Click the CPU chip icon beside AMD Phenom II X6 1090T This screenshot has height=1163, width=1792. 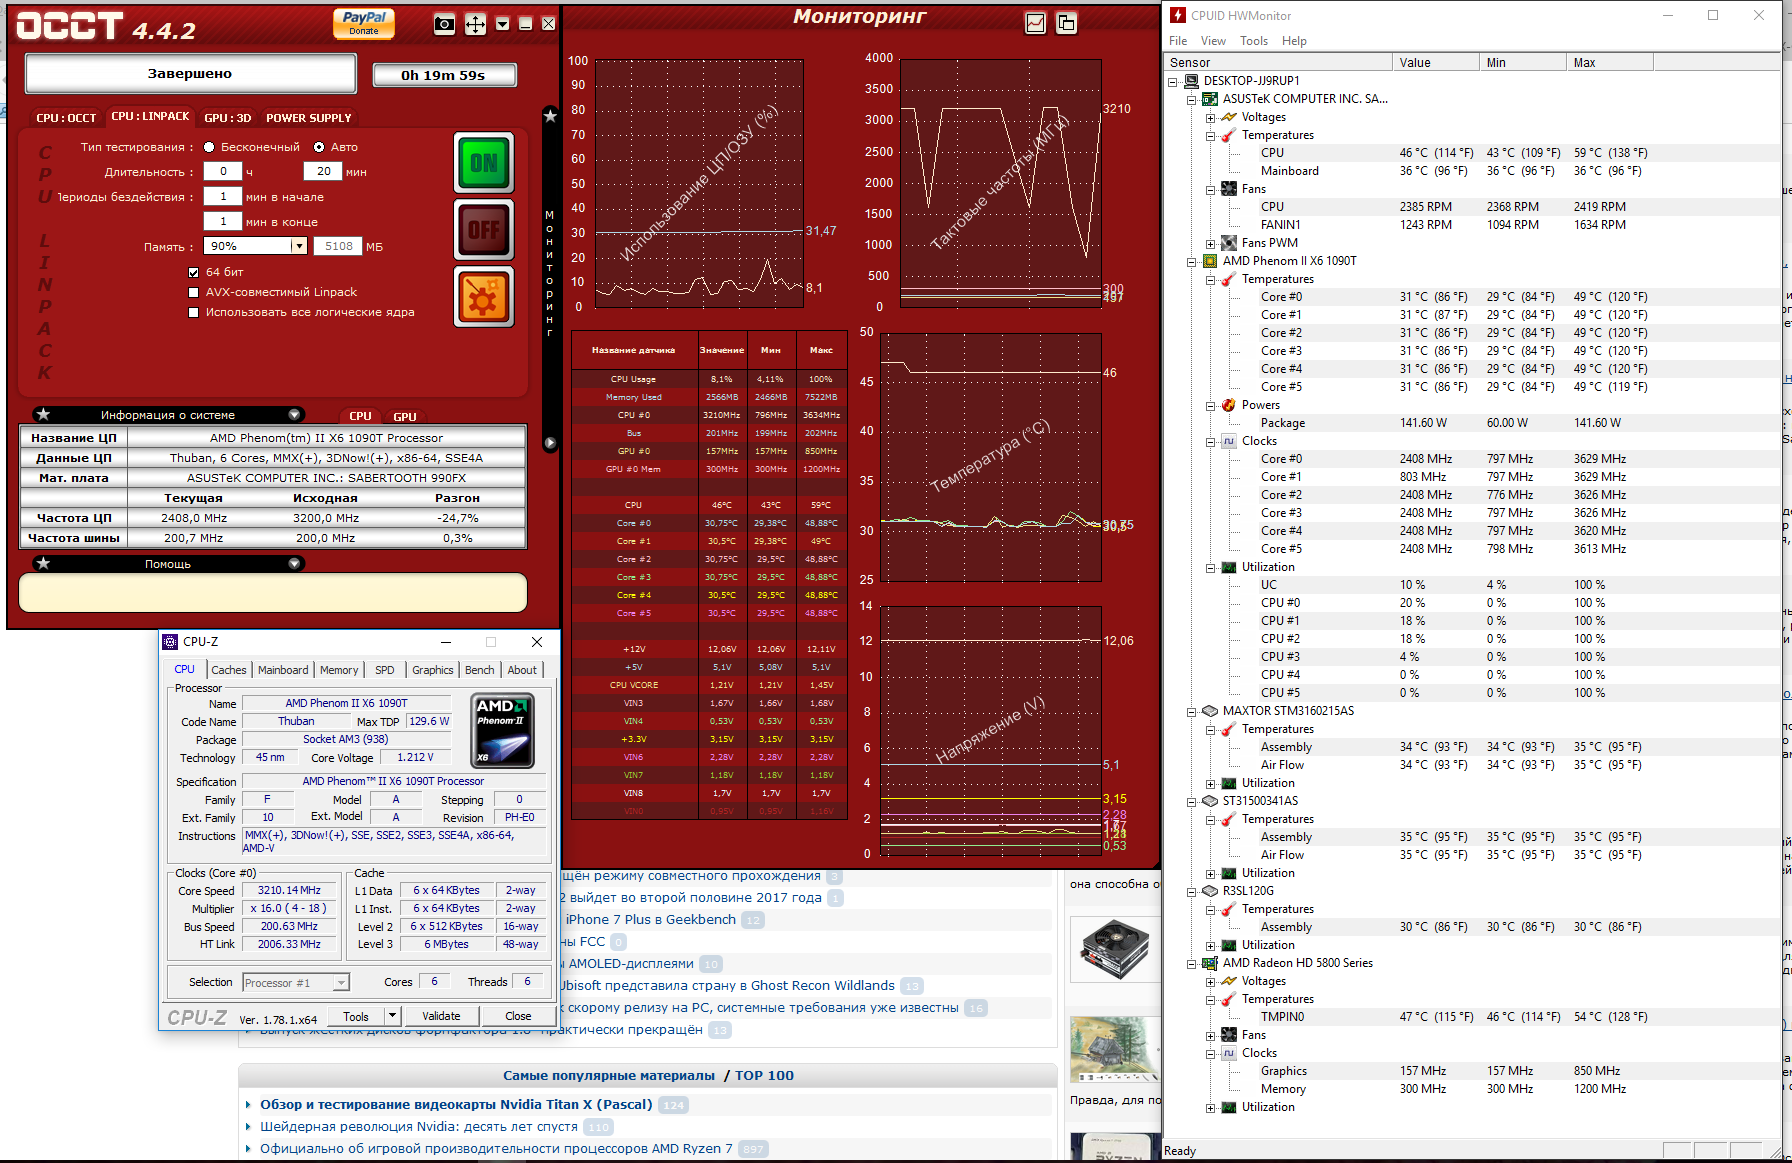(1210, 261)
